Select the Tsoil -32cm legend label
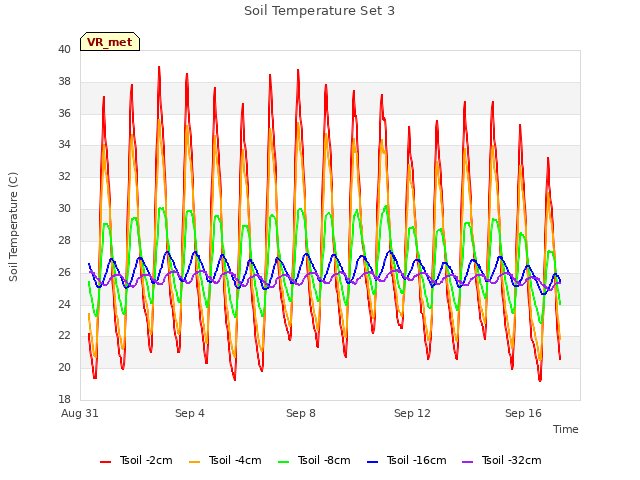 click(x=511, y=460)
